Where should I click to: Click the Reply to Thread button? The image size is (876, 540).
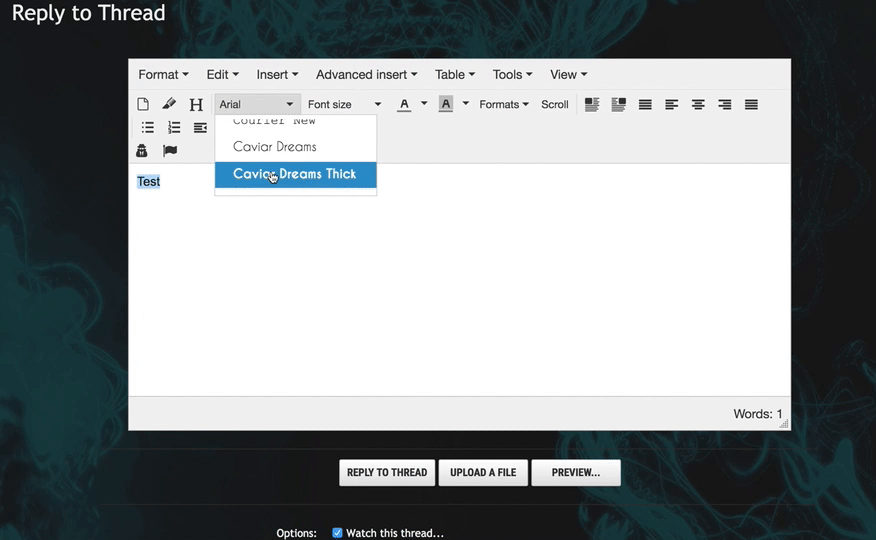(x=387, y=472)
